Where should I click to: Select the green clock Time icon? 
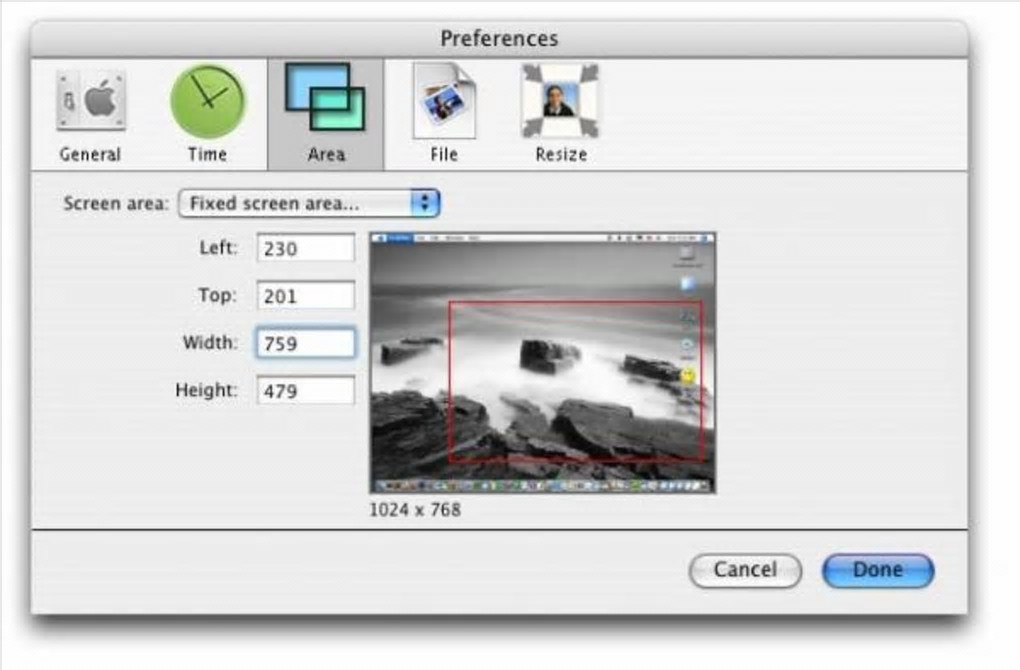point(208,101)
